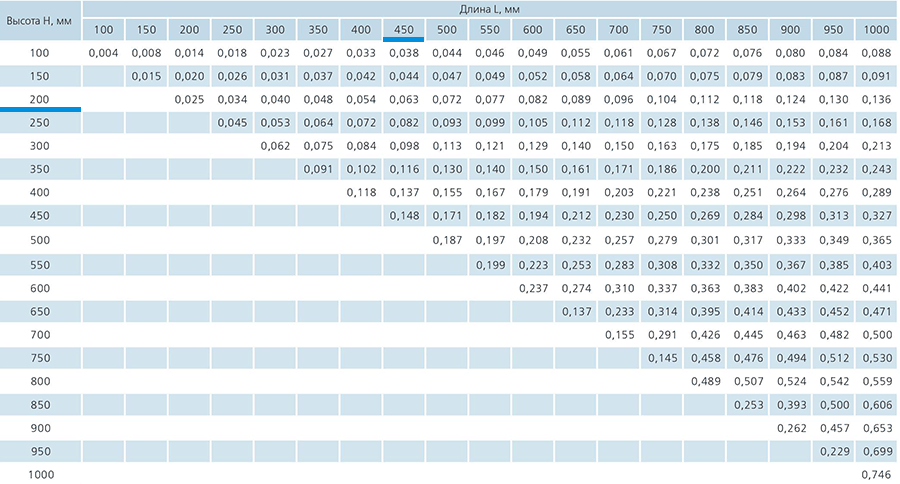Click the value 0,199 in row 550
The height and width of the screenshot is (484, 900).
[x=490, y=265]
